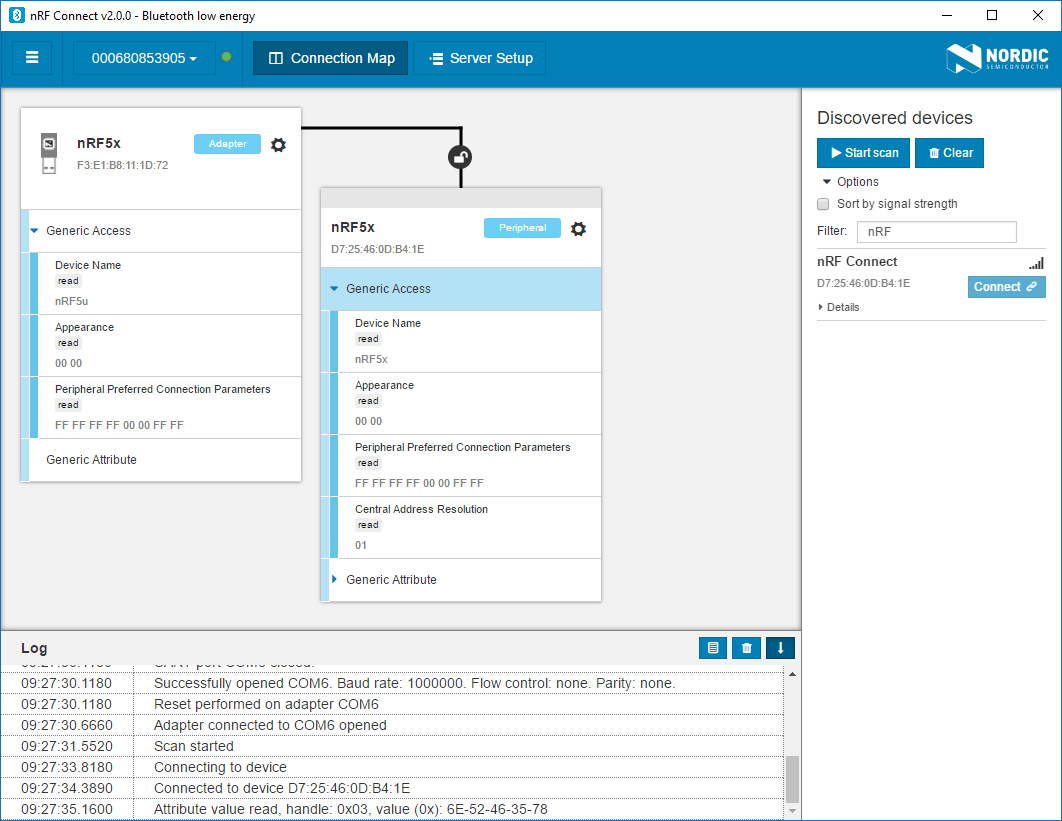
Task: Click log entry 'Reset performed on adapter COM6'
Action: [x=266, y=704]
